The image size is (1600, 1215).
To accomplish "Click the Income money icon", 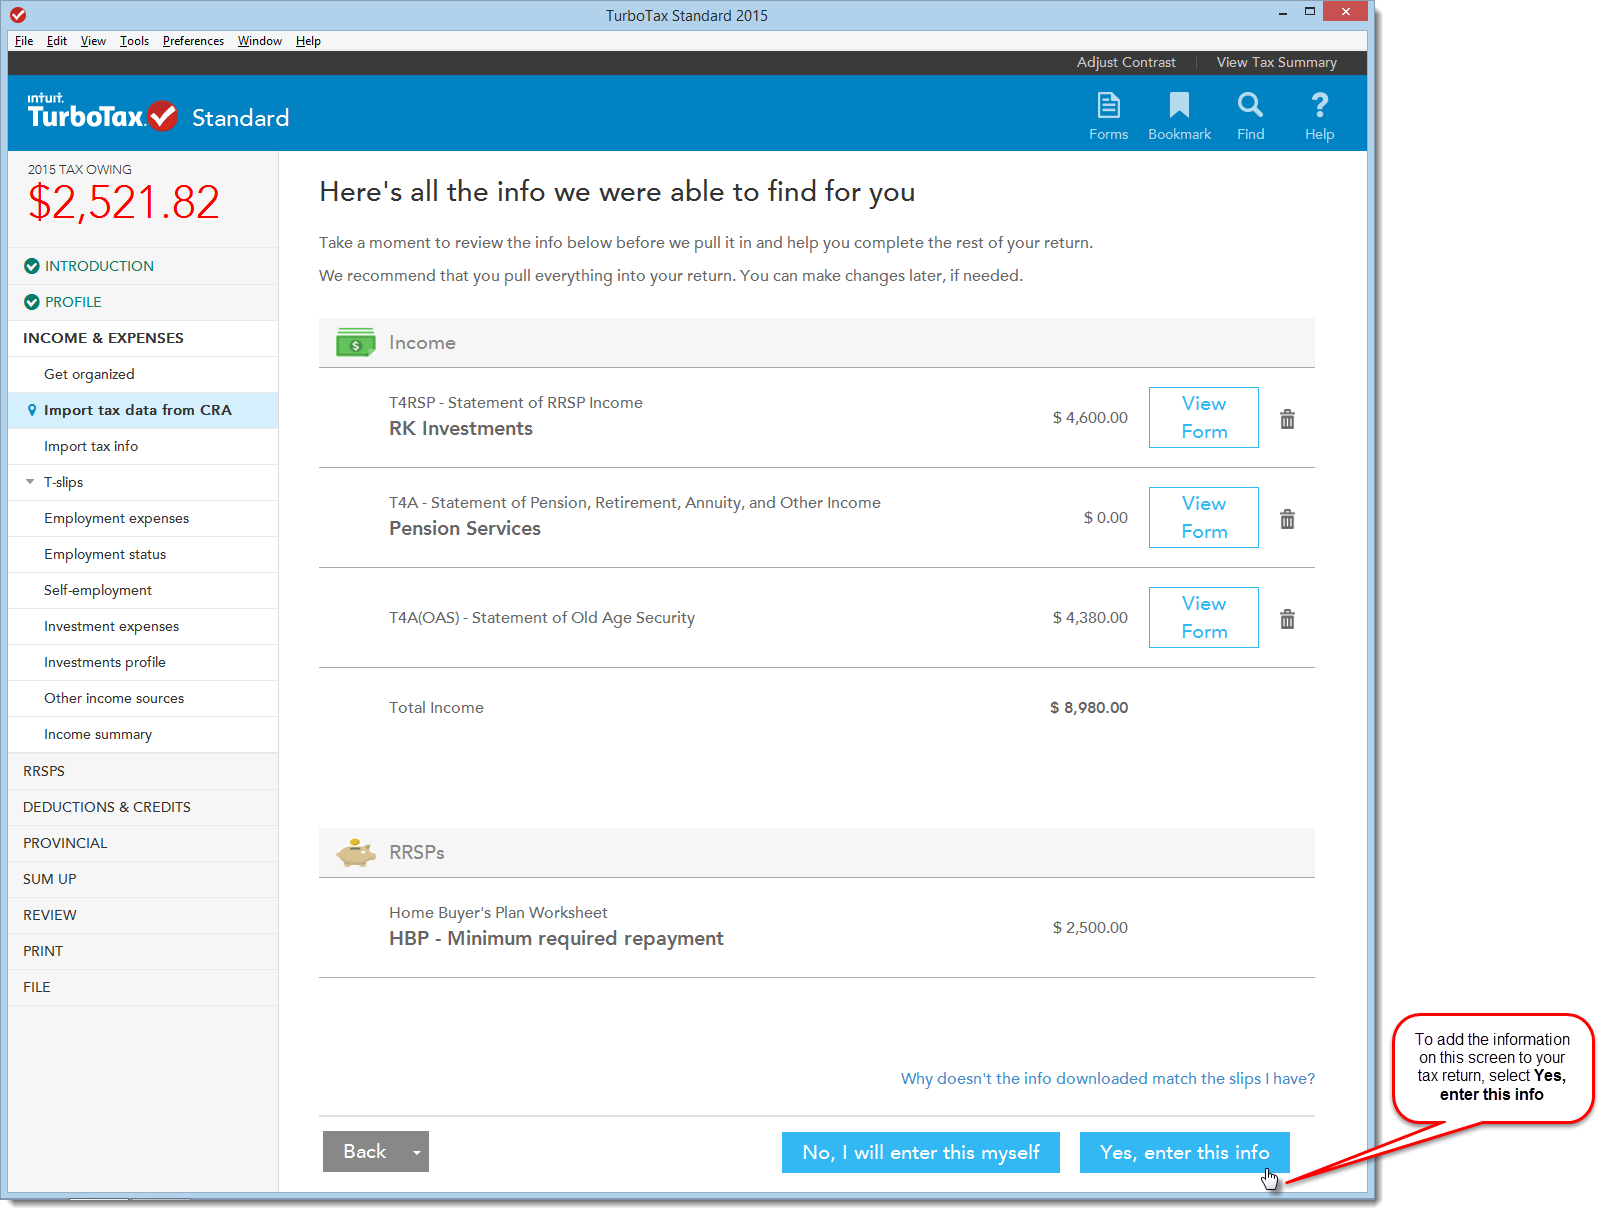I will tap(355, 342).
